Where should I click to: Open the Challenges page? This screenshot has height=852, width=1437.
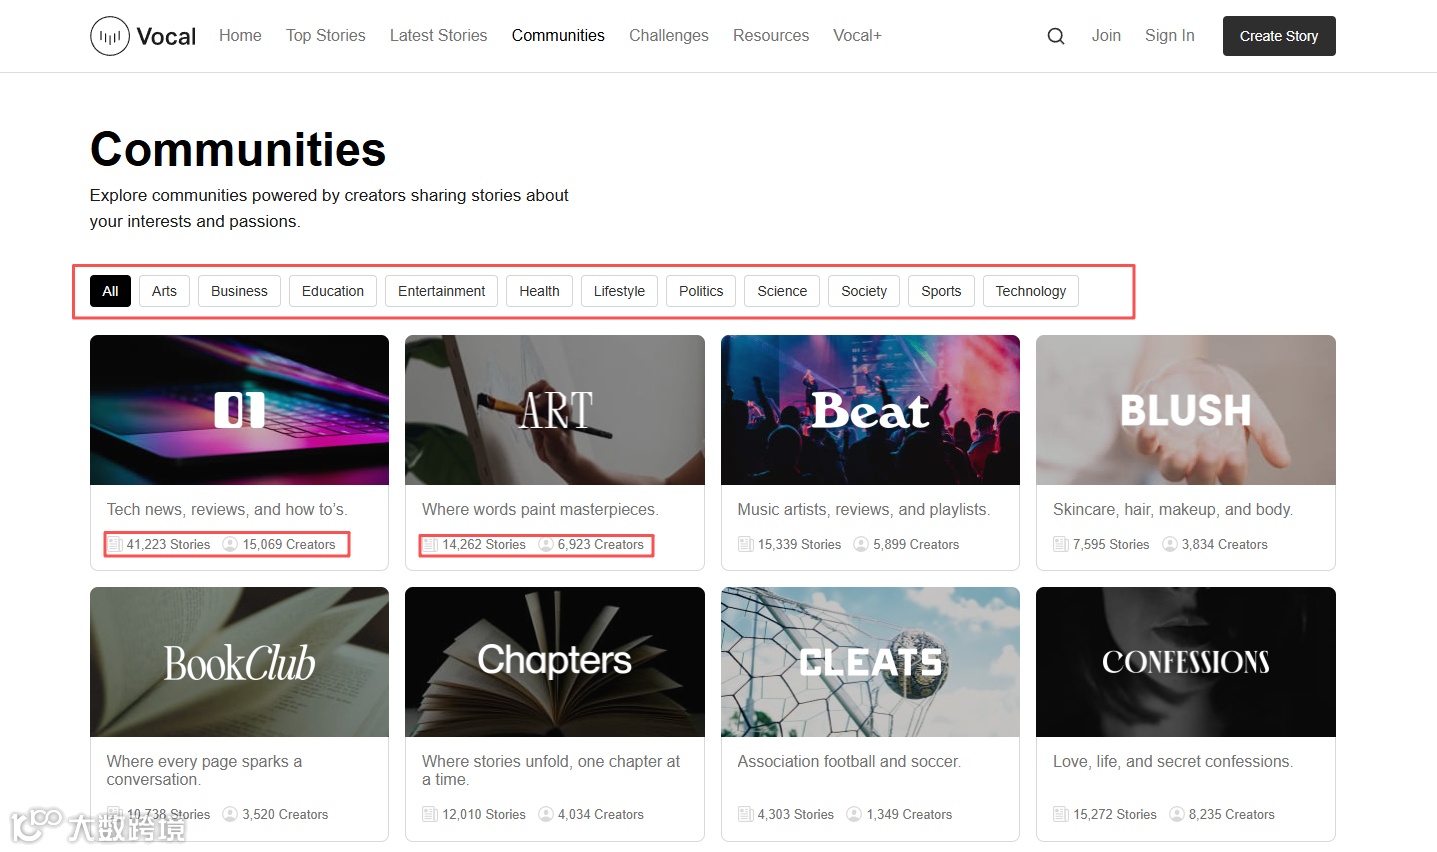(x=669, y=36)
